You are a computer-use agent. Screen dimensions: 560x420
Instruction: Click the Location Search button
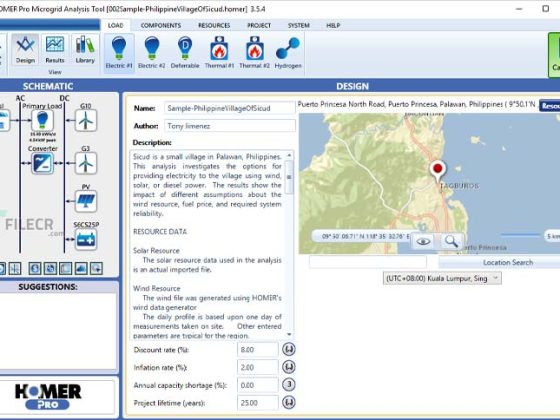[500, 262]
